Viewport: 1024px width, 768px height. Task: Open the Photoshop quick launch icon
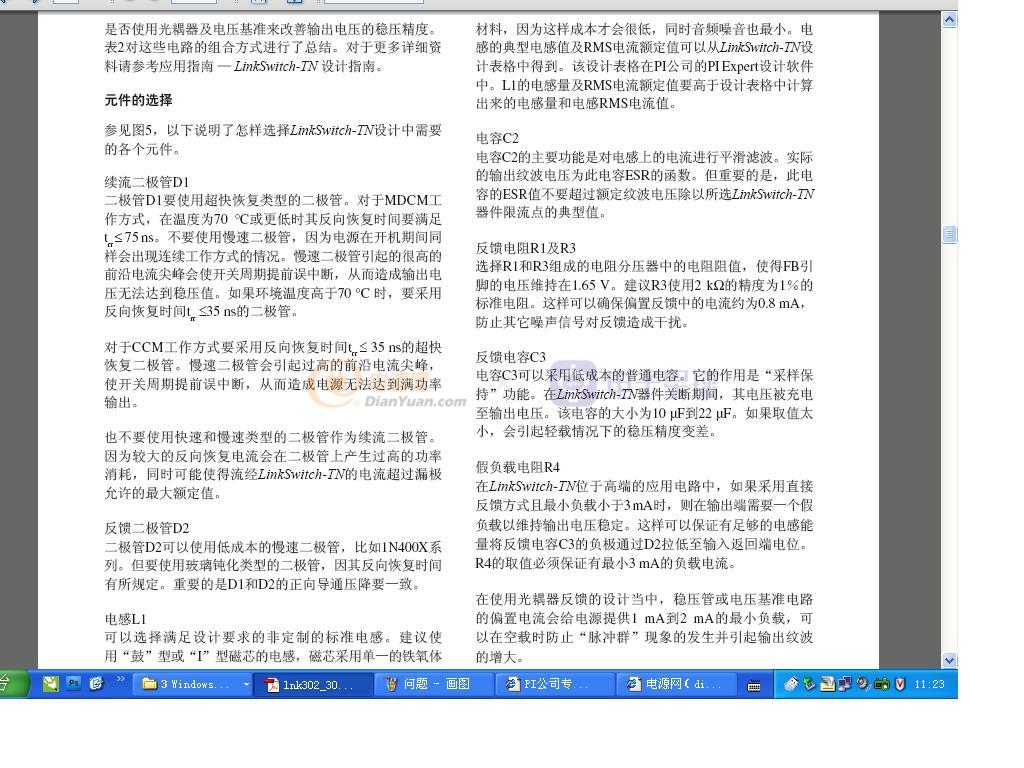tap(74, 683)
